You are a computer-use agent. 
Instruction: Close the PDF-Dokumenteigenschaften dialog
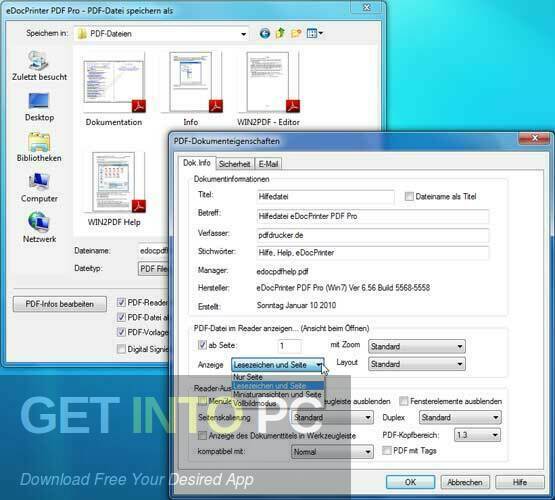click(534, 138)
